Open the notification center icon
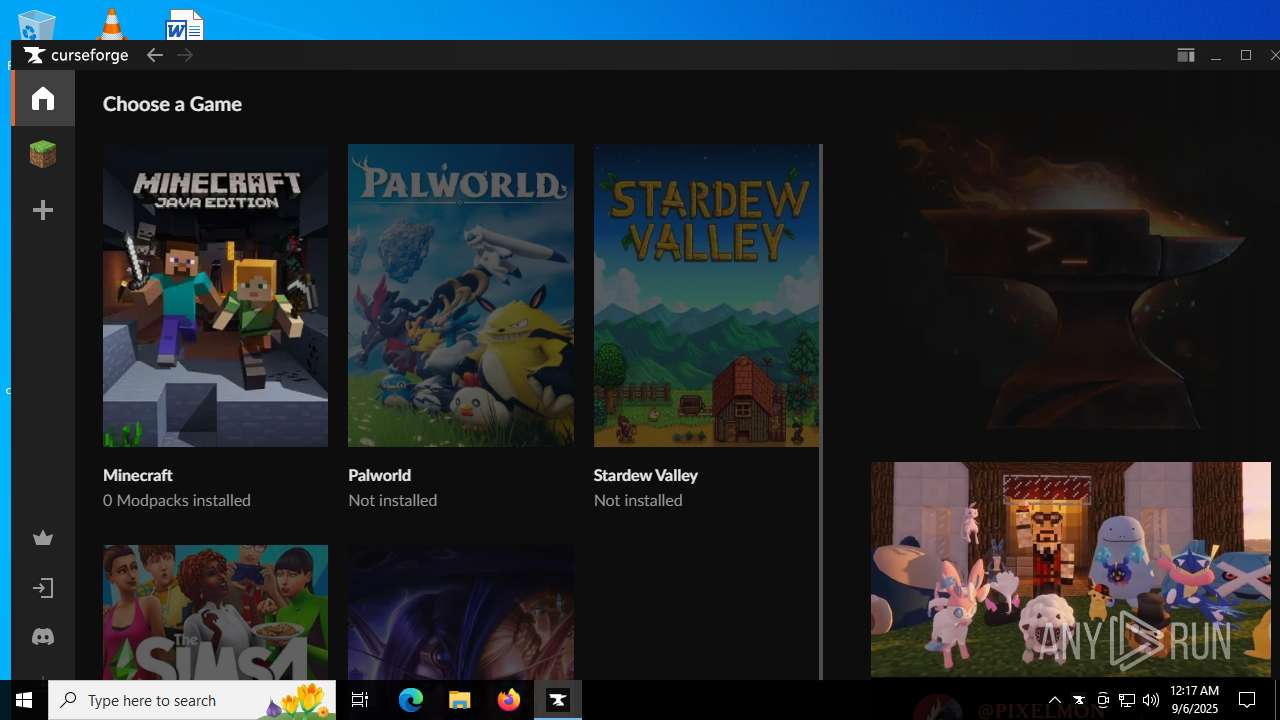 (1247, 700)
